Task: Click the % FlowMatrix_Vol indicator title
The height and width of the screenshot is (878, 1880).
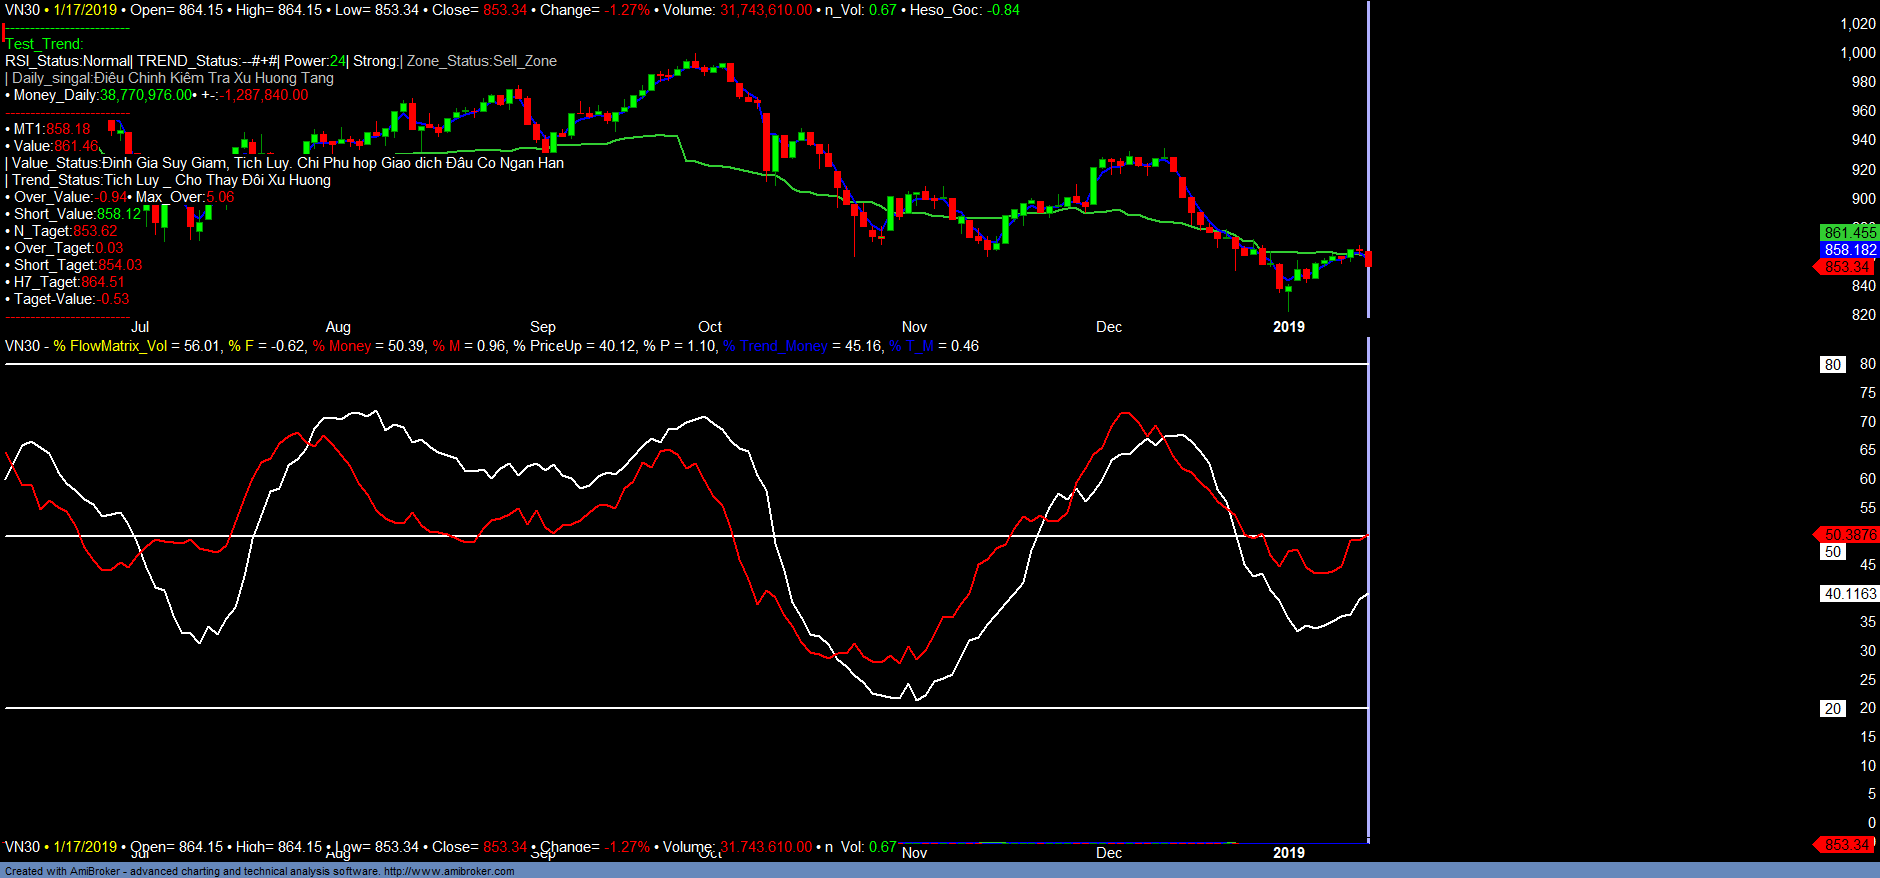Action: tap(110, 346)
